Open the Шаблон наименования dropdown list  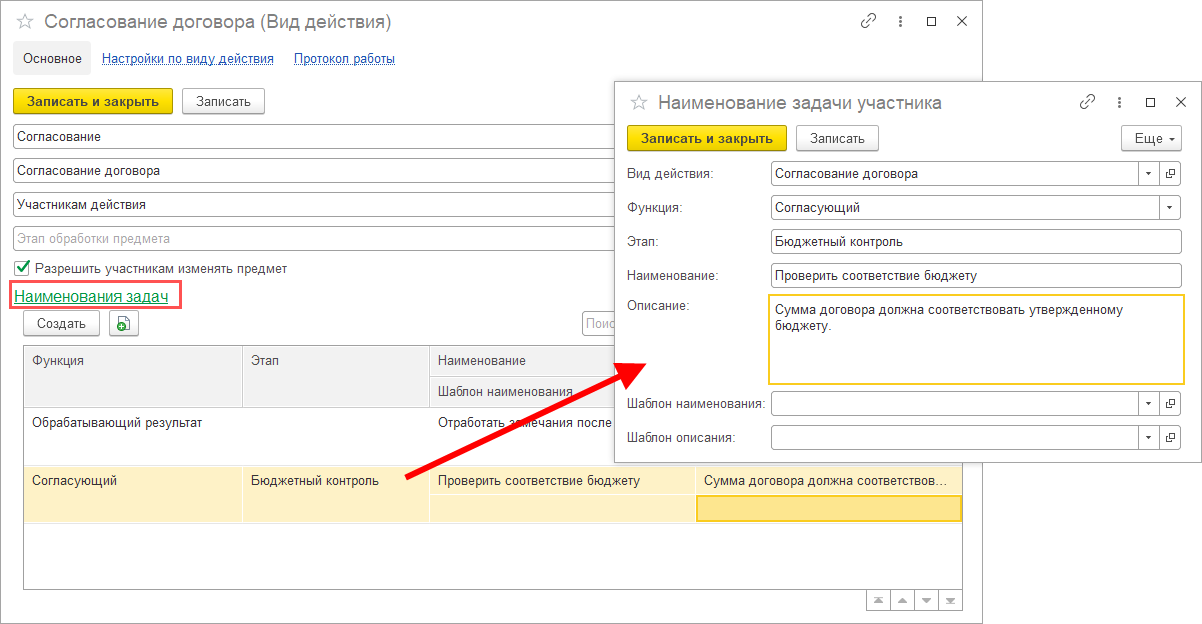[1148, 403]
